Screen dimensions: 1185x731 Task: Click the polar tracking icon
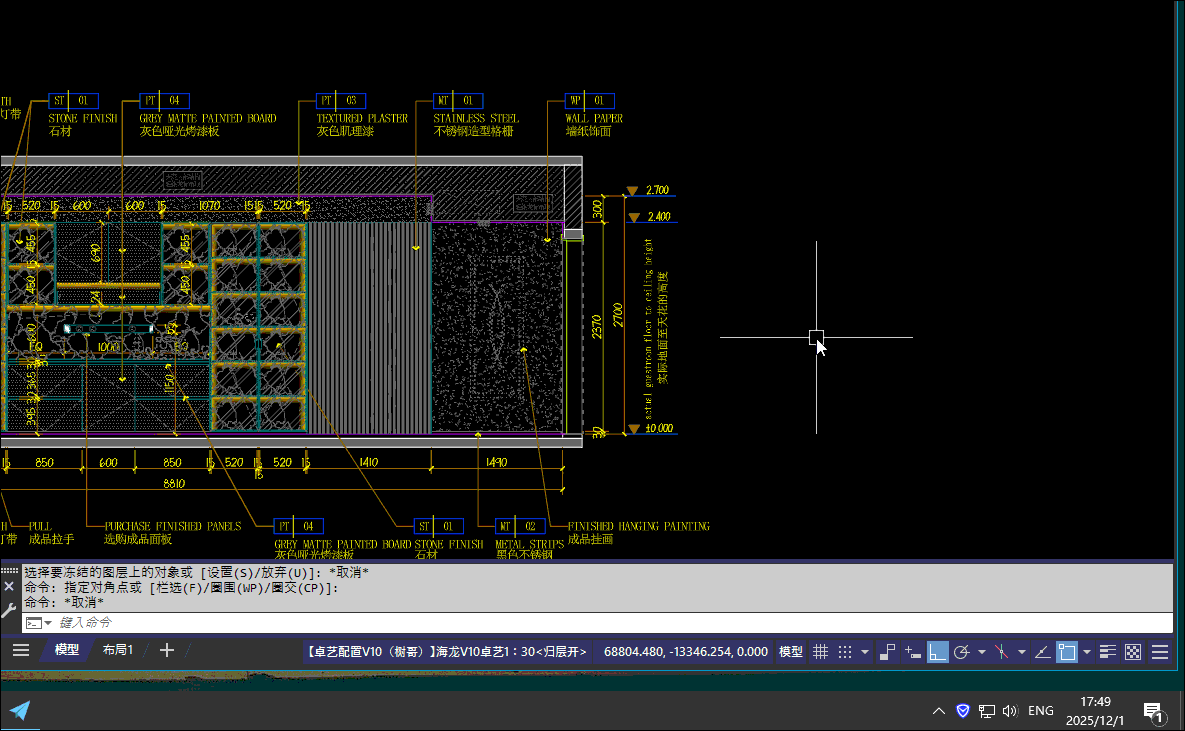(962, 652)
